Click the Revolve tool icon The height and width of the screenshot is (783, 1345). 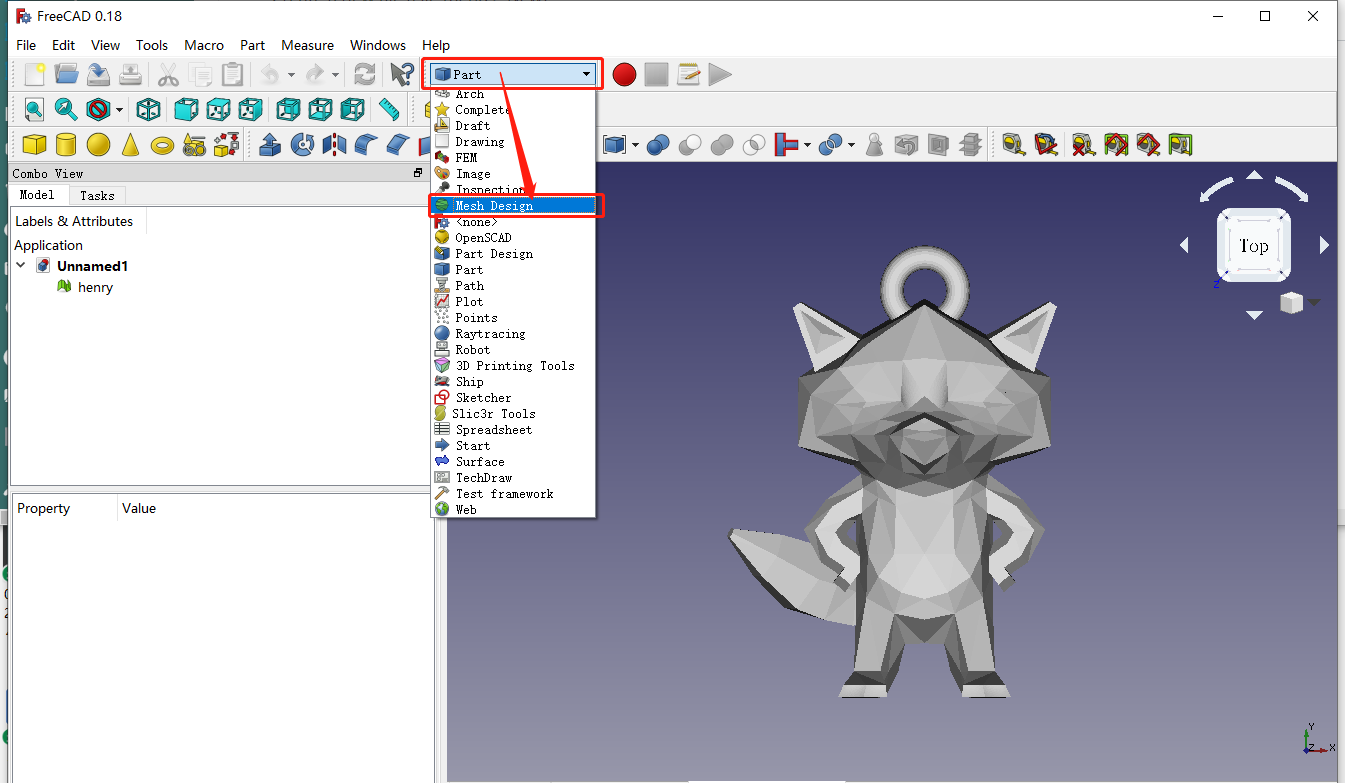click(x=302, y=144)
